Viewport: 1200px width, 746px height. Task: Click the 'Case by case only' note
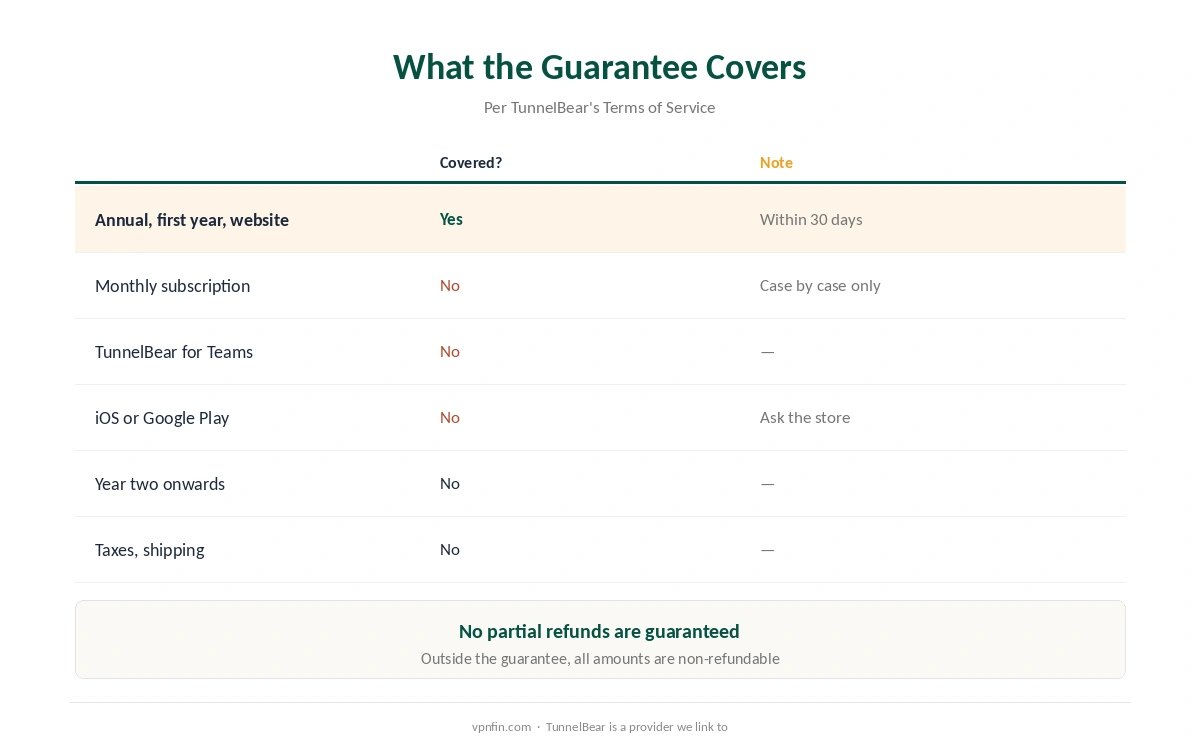[x=820, y=285]
